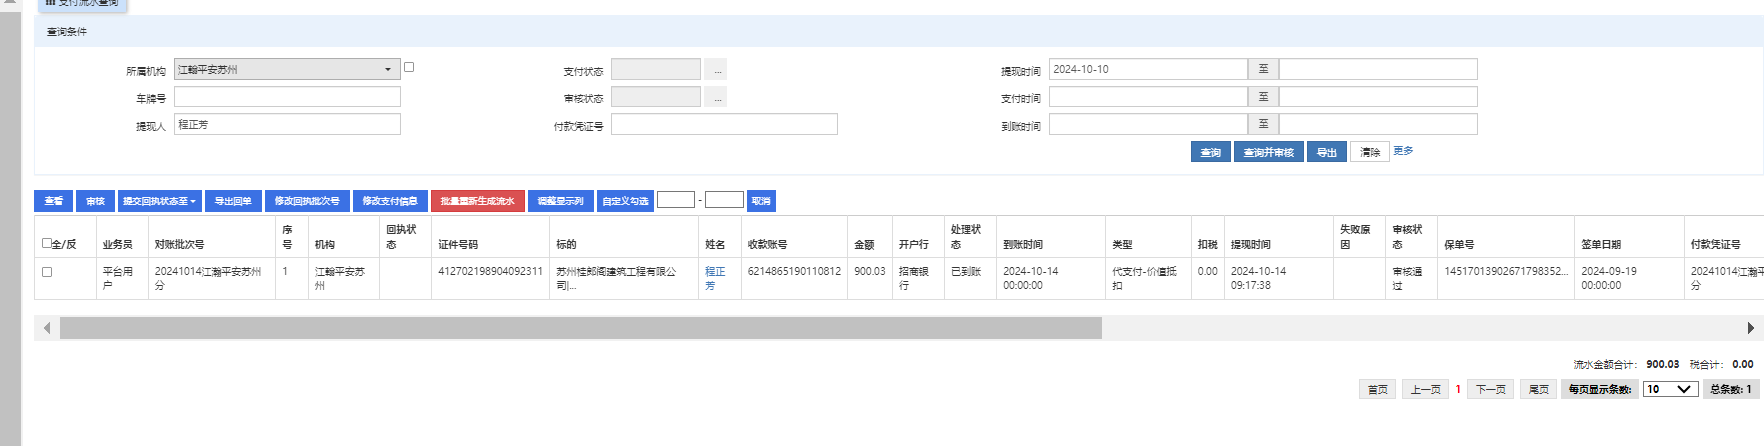This screenshot has width=1764, height=446.
Task: Toggle the 全/反 select-all checkbox
Action: (x=47, y=243)
